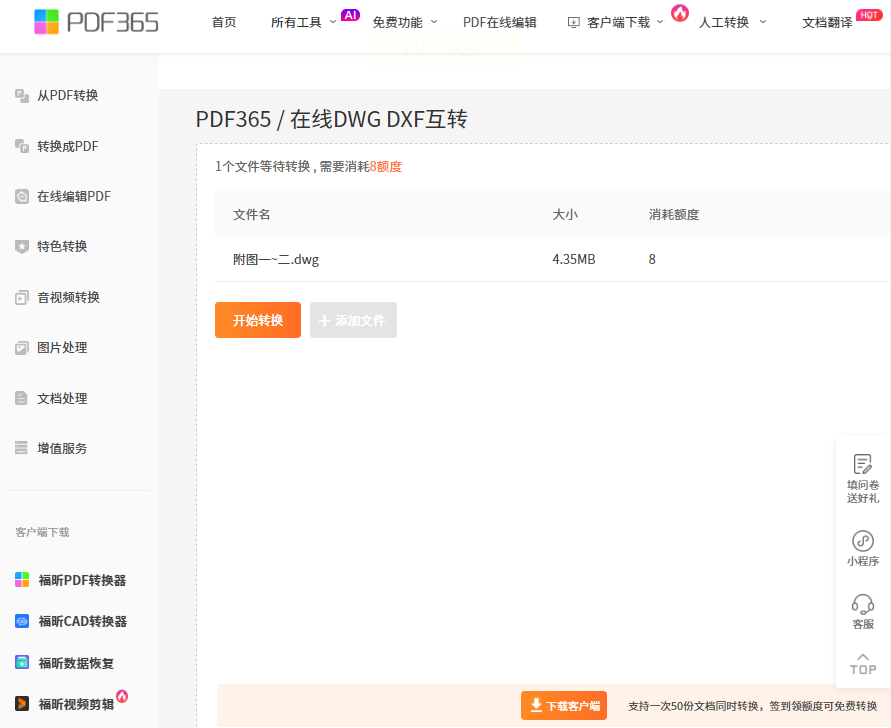Screen dimensions: 891x728
Task: Open the 所有工具 menu
Action: tap(296, 23)
